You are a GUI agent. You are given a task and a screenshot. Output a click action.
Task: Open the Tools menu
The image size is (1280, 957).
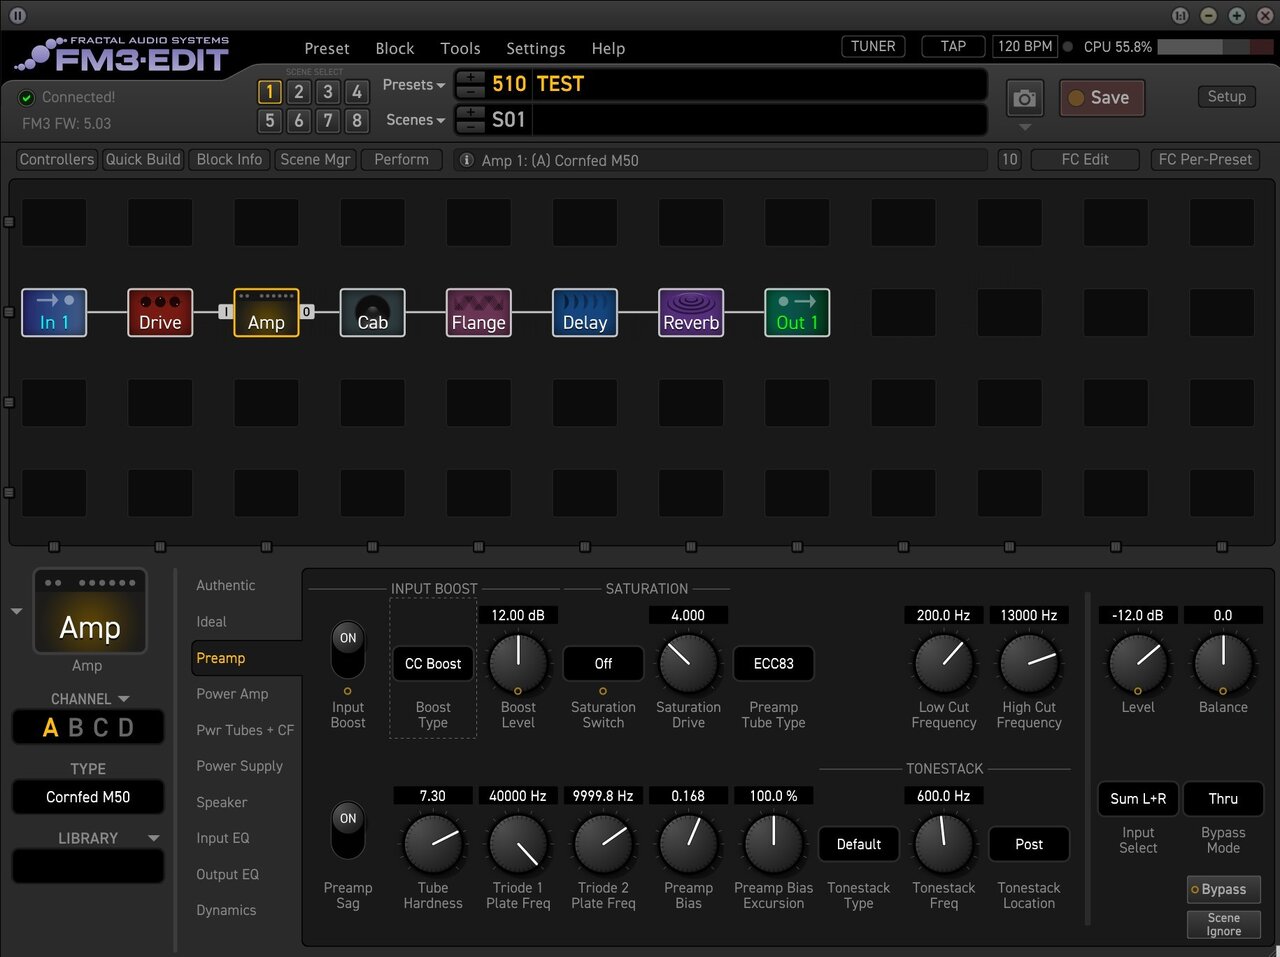[460, 48]
